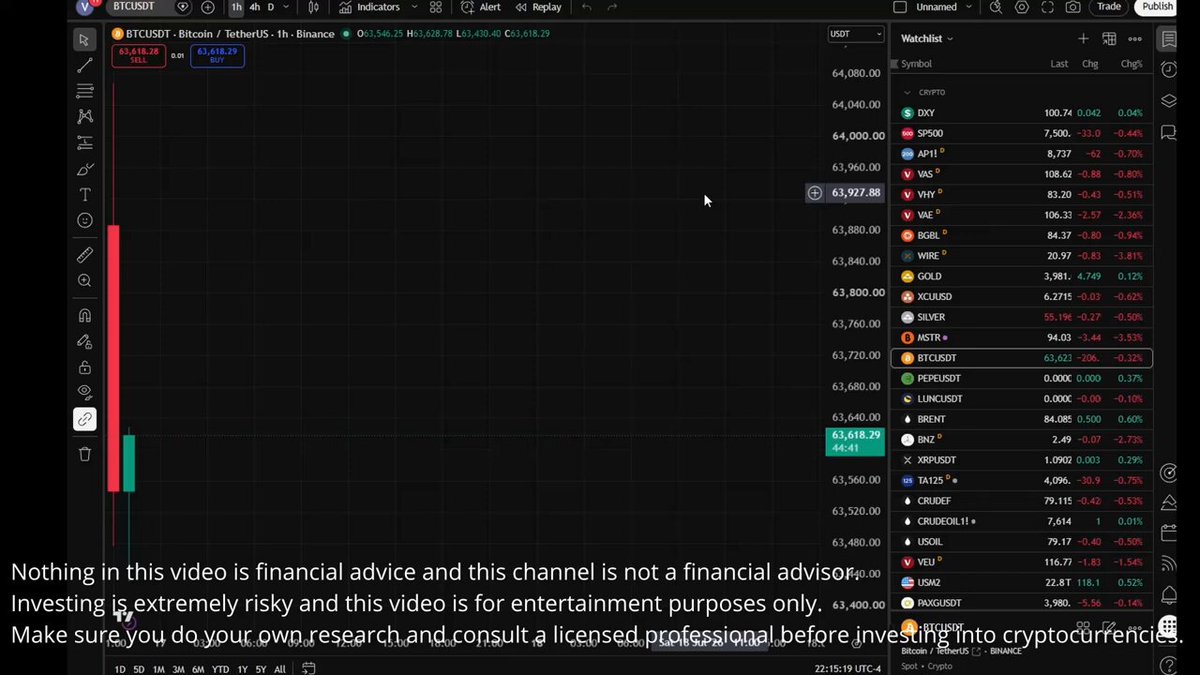The image size is (1200, 675).
Task: Open watchlist advanced view table icon
Action: pyautogui.click(x=1109, y=39)
